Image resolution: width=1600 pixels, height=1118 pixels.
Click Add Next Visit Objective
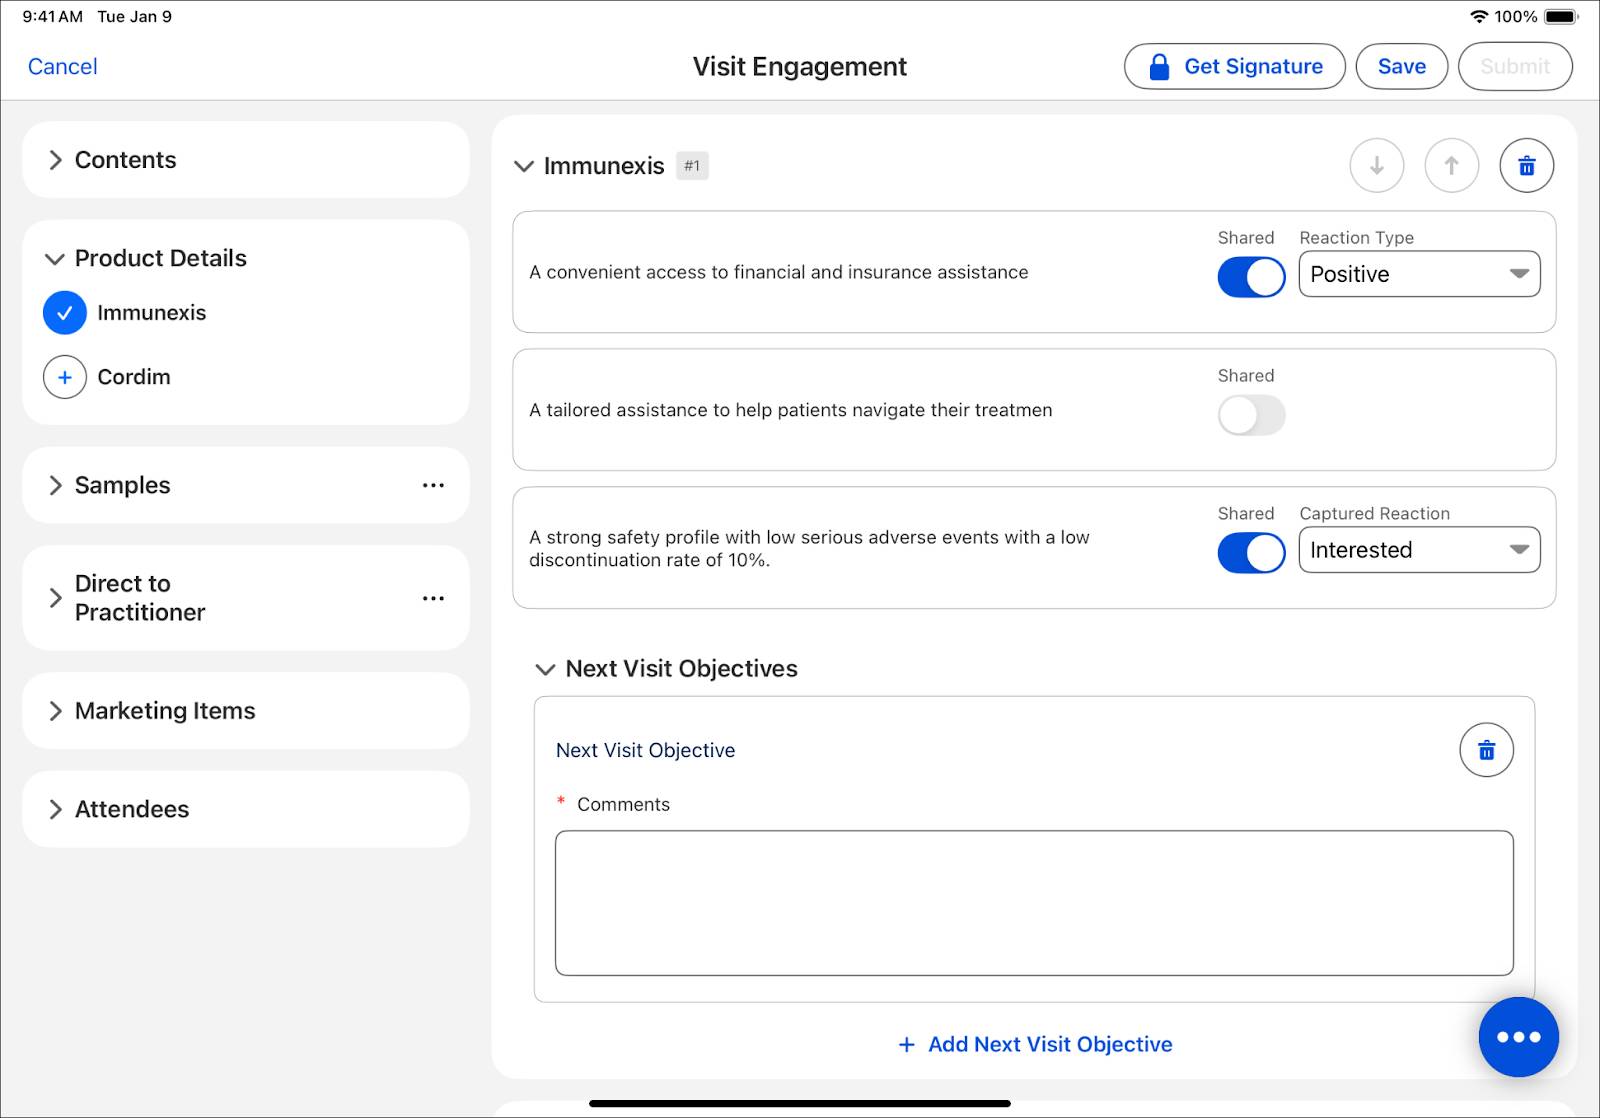pyautogui.click(x=1034, y=1043)
